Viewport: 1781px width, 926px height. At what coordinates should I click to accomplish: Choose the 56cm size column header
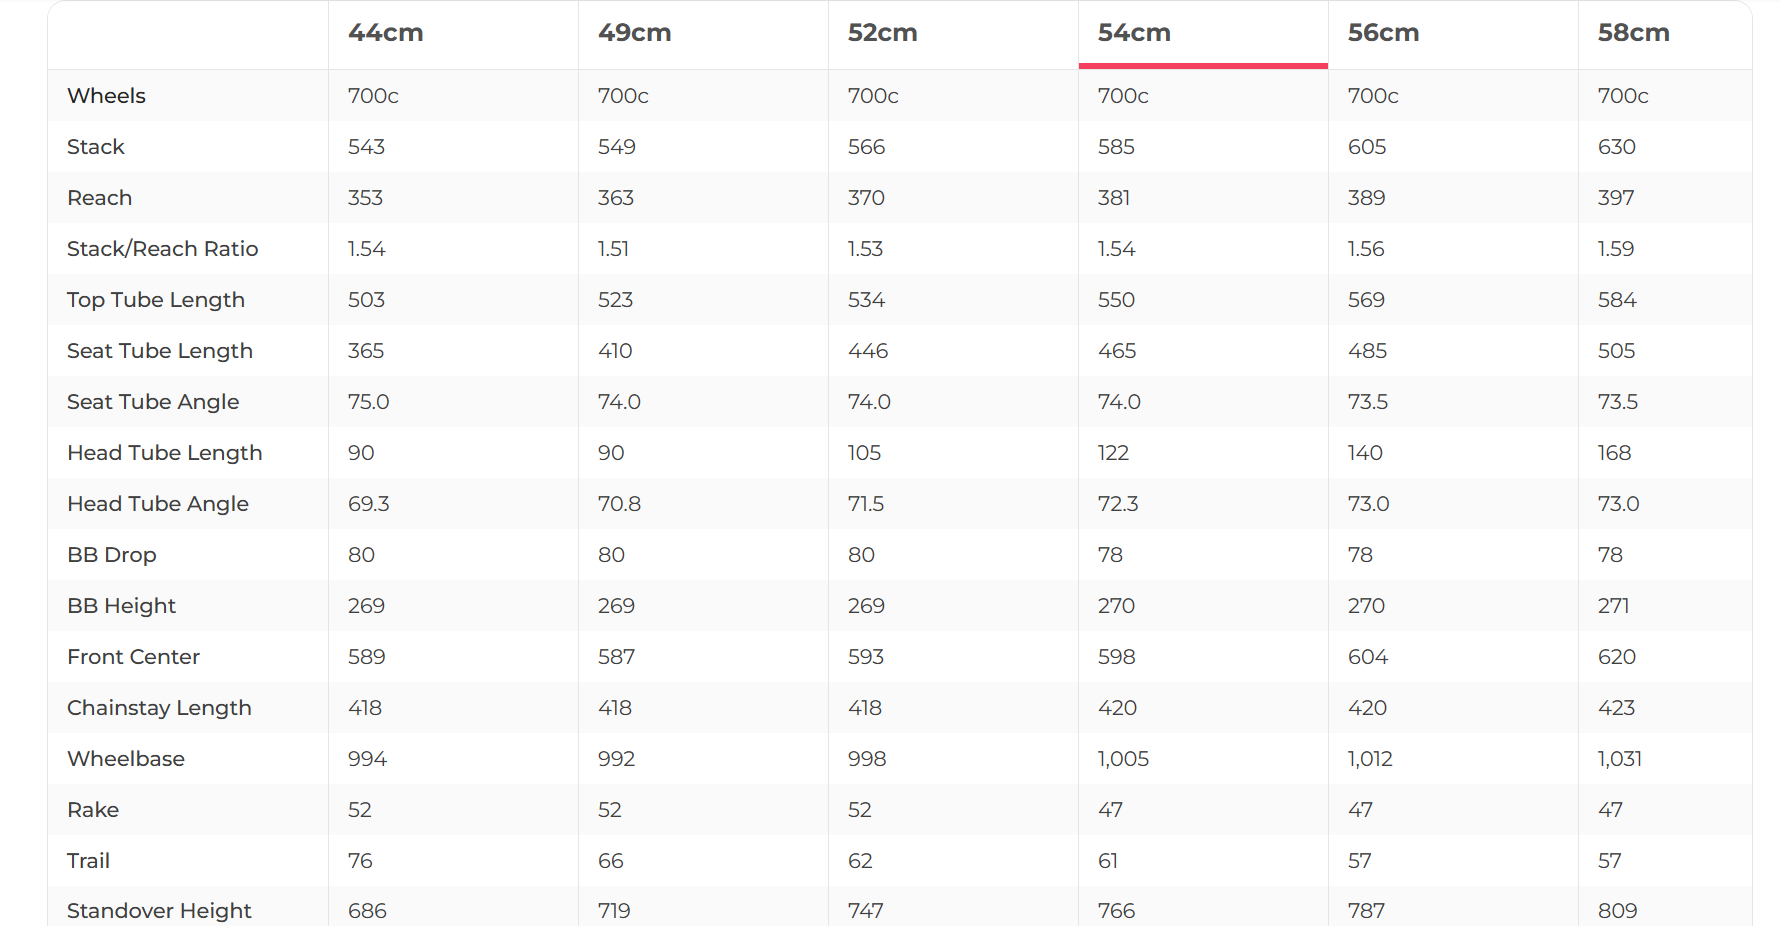pos(1384,33)
